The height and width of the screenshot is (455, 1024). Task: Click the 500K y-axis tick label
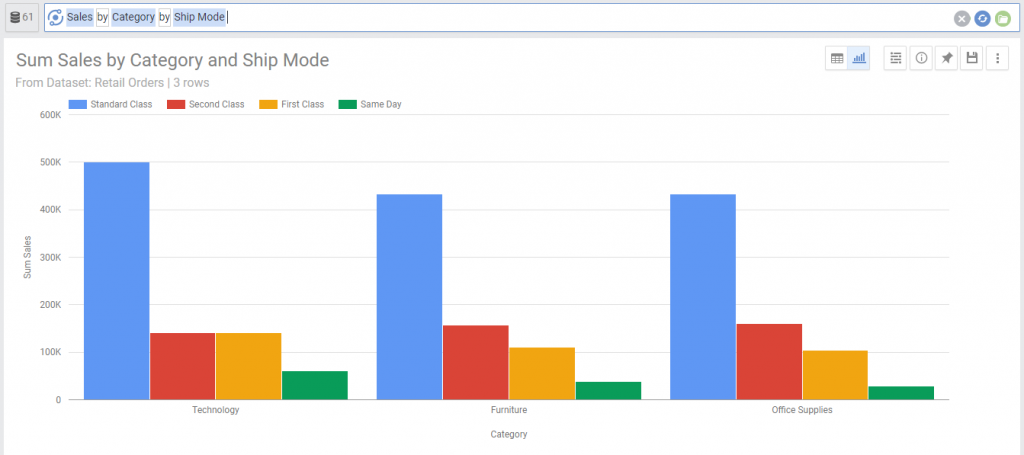click(x=51, y=163)
